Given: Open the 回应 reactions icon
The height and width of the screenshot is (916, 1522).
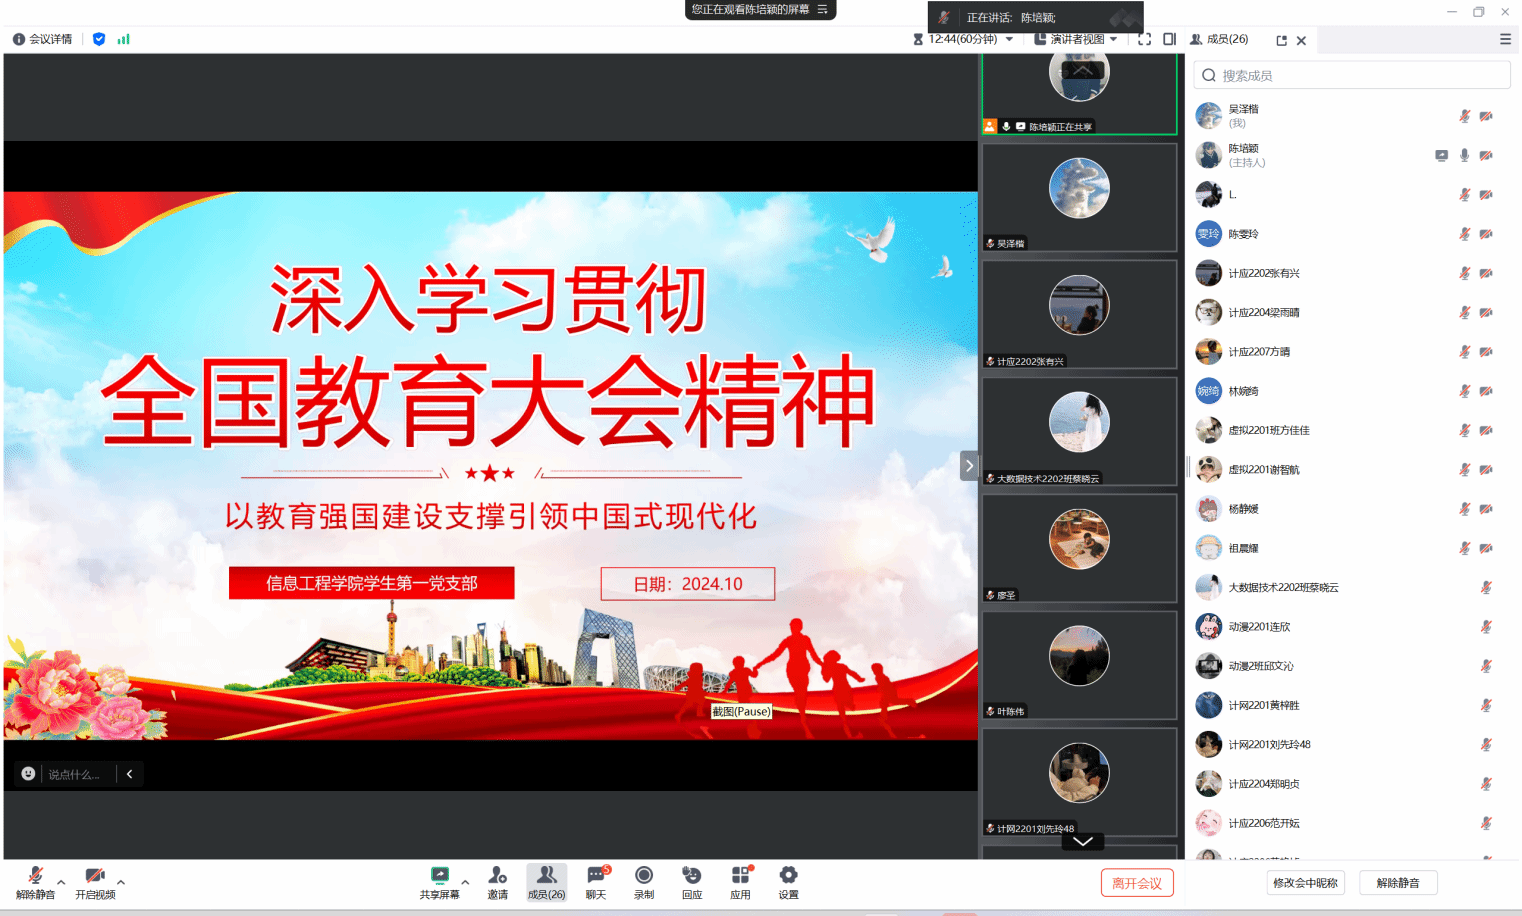Looking at the screenshot, I should click(x=691, y=877).
